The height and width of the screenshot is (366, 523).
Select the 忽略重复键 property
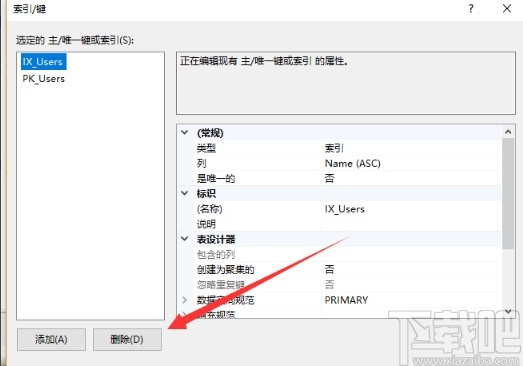pyautogui.click(x=221, y=285)
